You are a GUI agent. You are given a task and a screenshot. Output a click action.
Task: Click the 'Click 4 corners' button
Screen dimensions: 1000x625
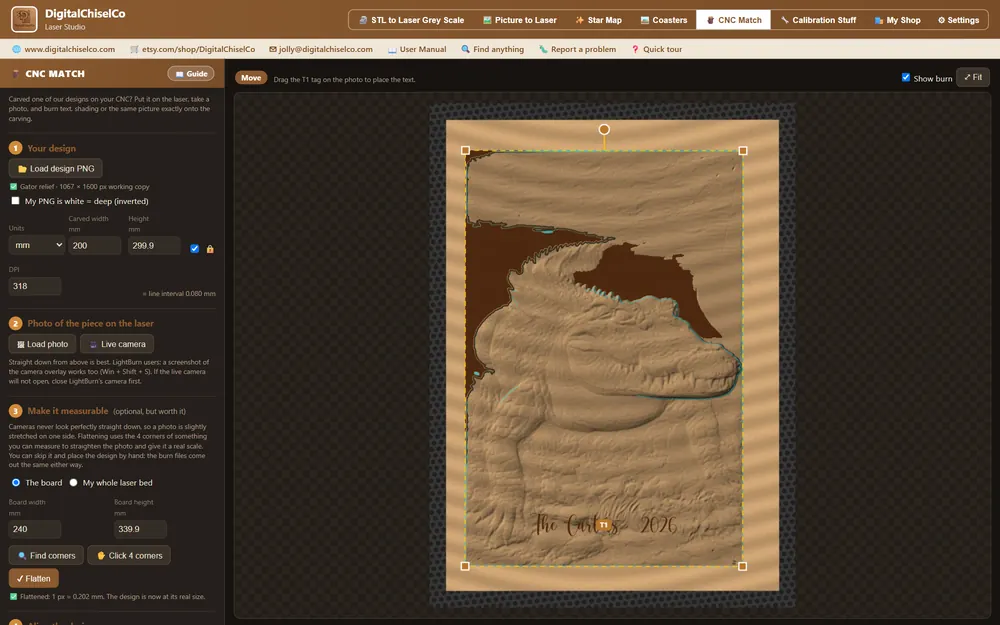tap(129, 555)
